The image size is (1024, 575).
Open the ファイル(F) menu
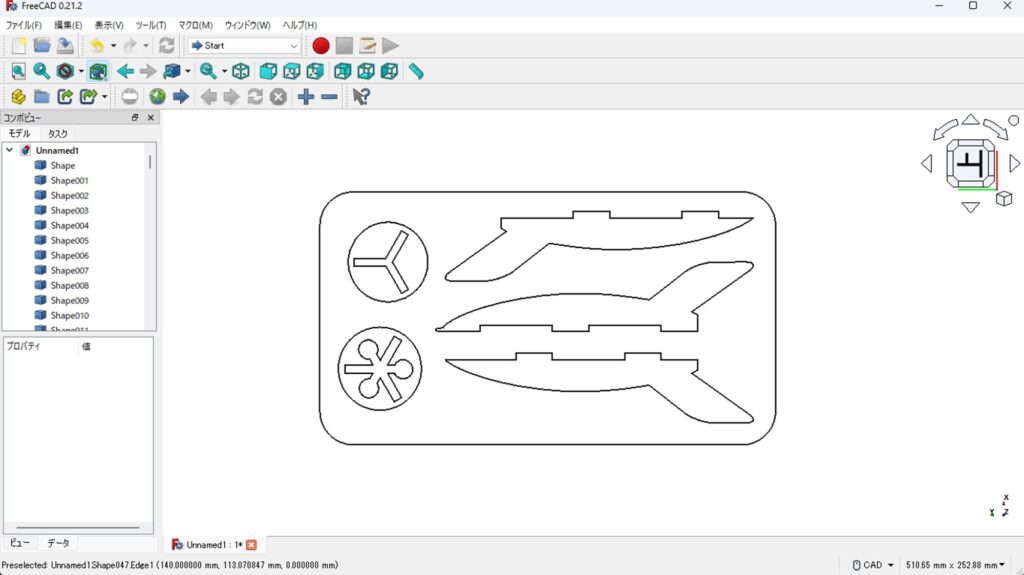click(x=24, y=25)
